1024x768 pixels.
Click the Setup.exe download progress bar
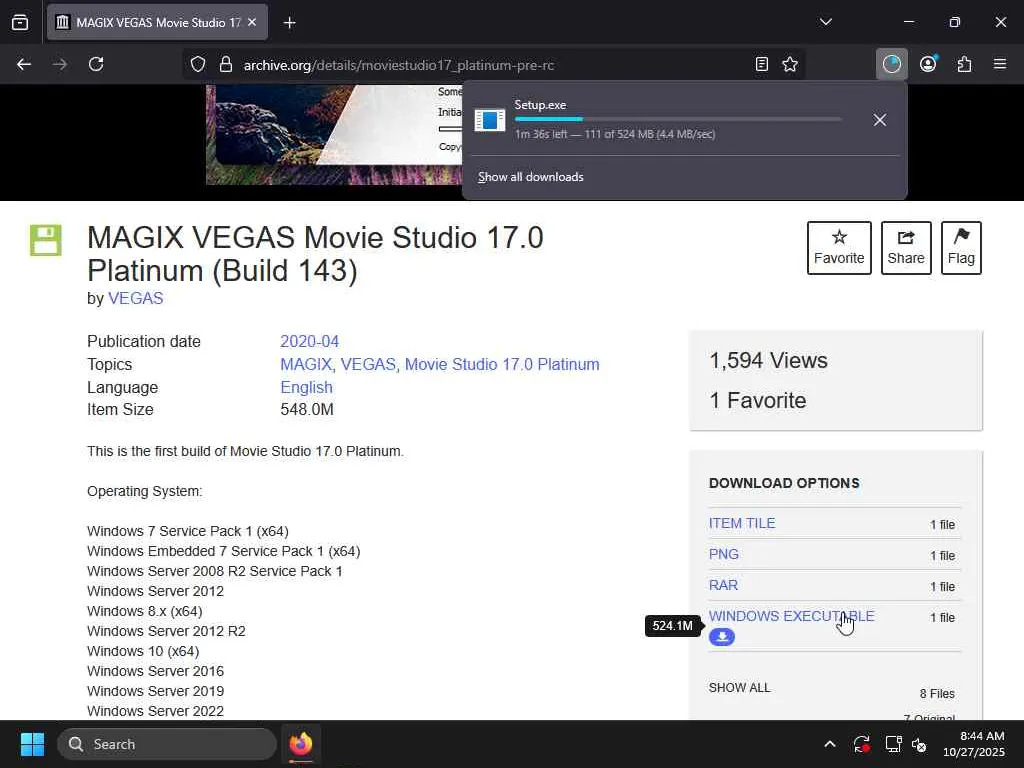pyautogui.click(x=678, y=120)
